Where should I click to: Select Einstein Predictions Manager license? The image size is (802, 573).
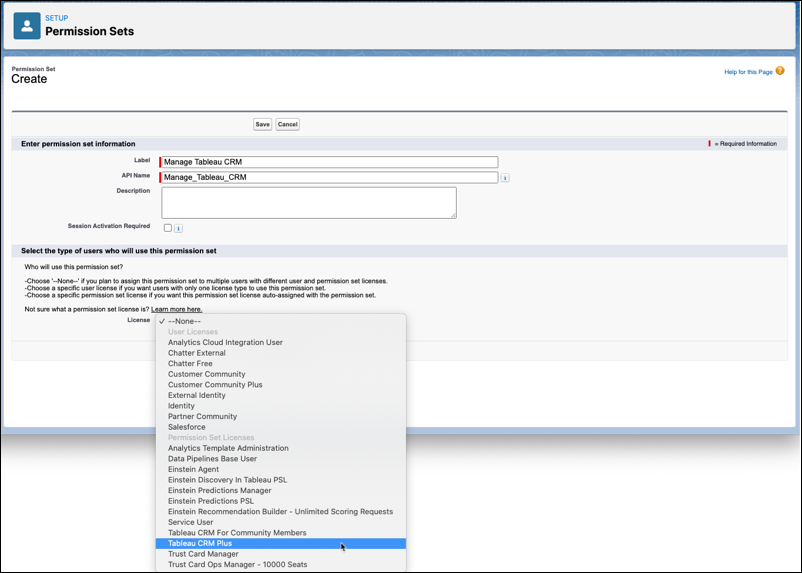281,491
